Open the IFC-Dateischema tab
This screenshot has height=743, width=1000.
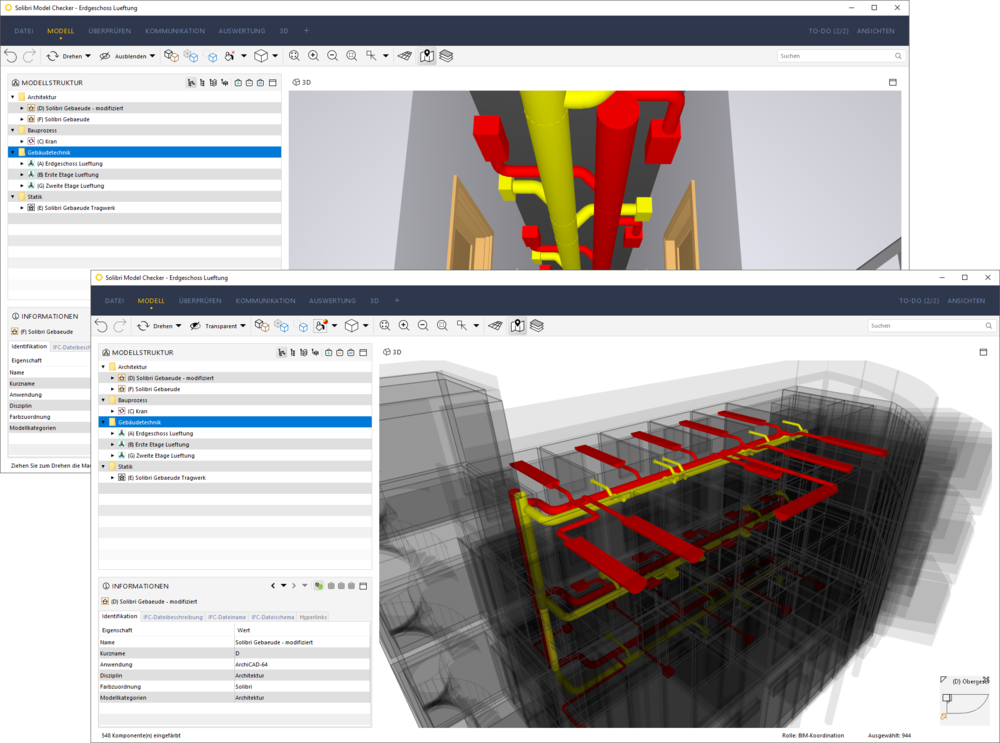tap(272, 617)
